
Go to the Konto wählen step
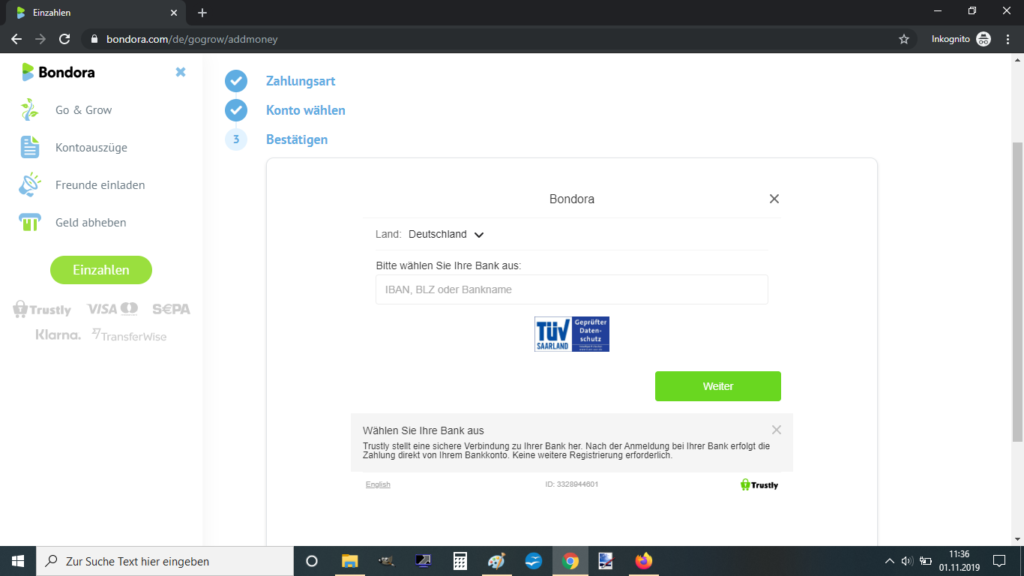tap(306, 110)
